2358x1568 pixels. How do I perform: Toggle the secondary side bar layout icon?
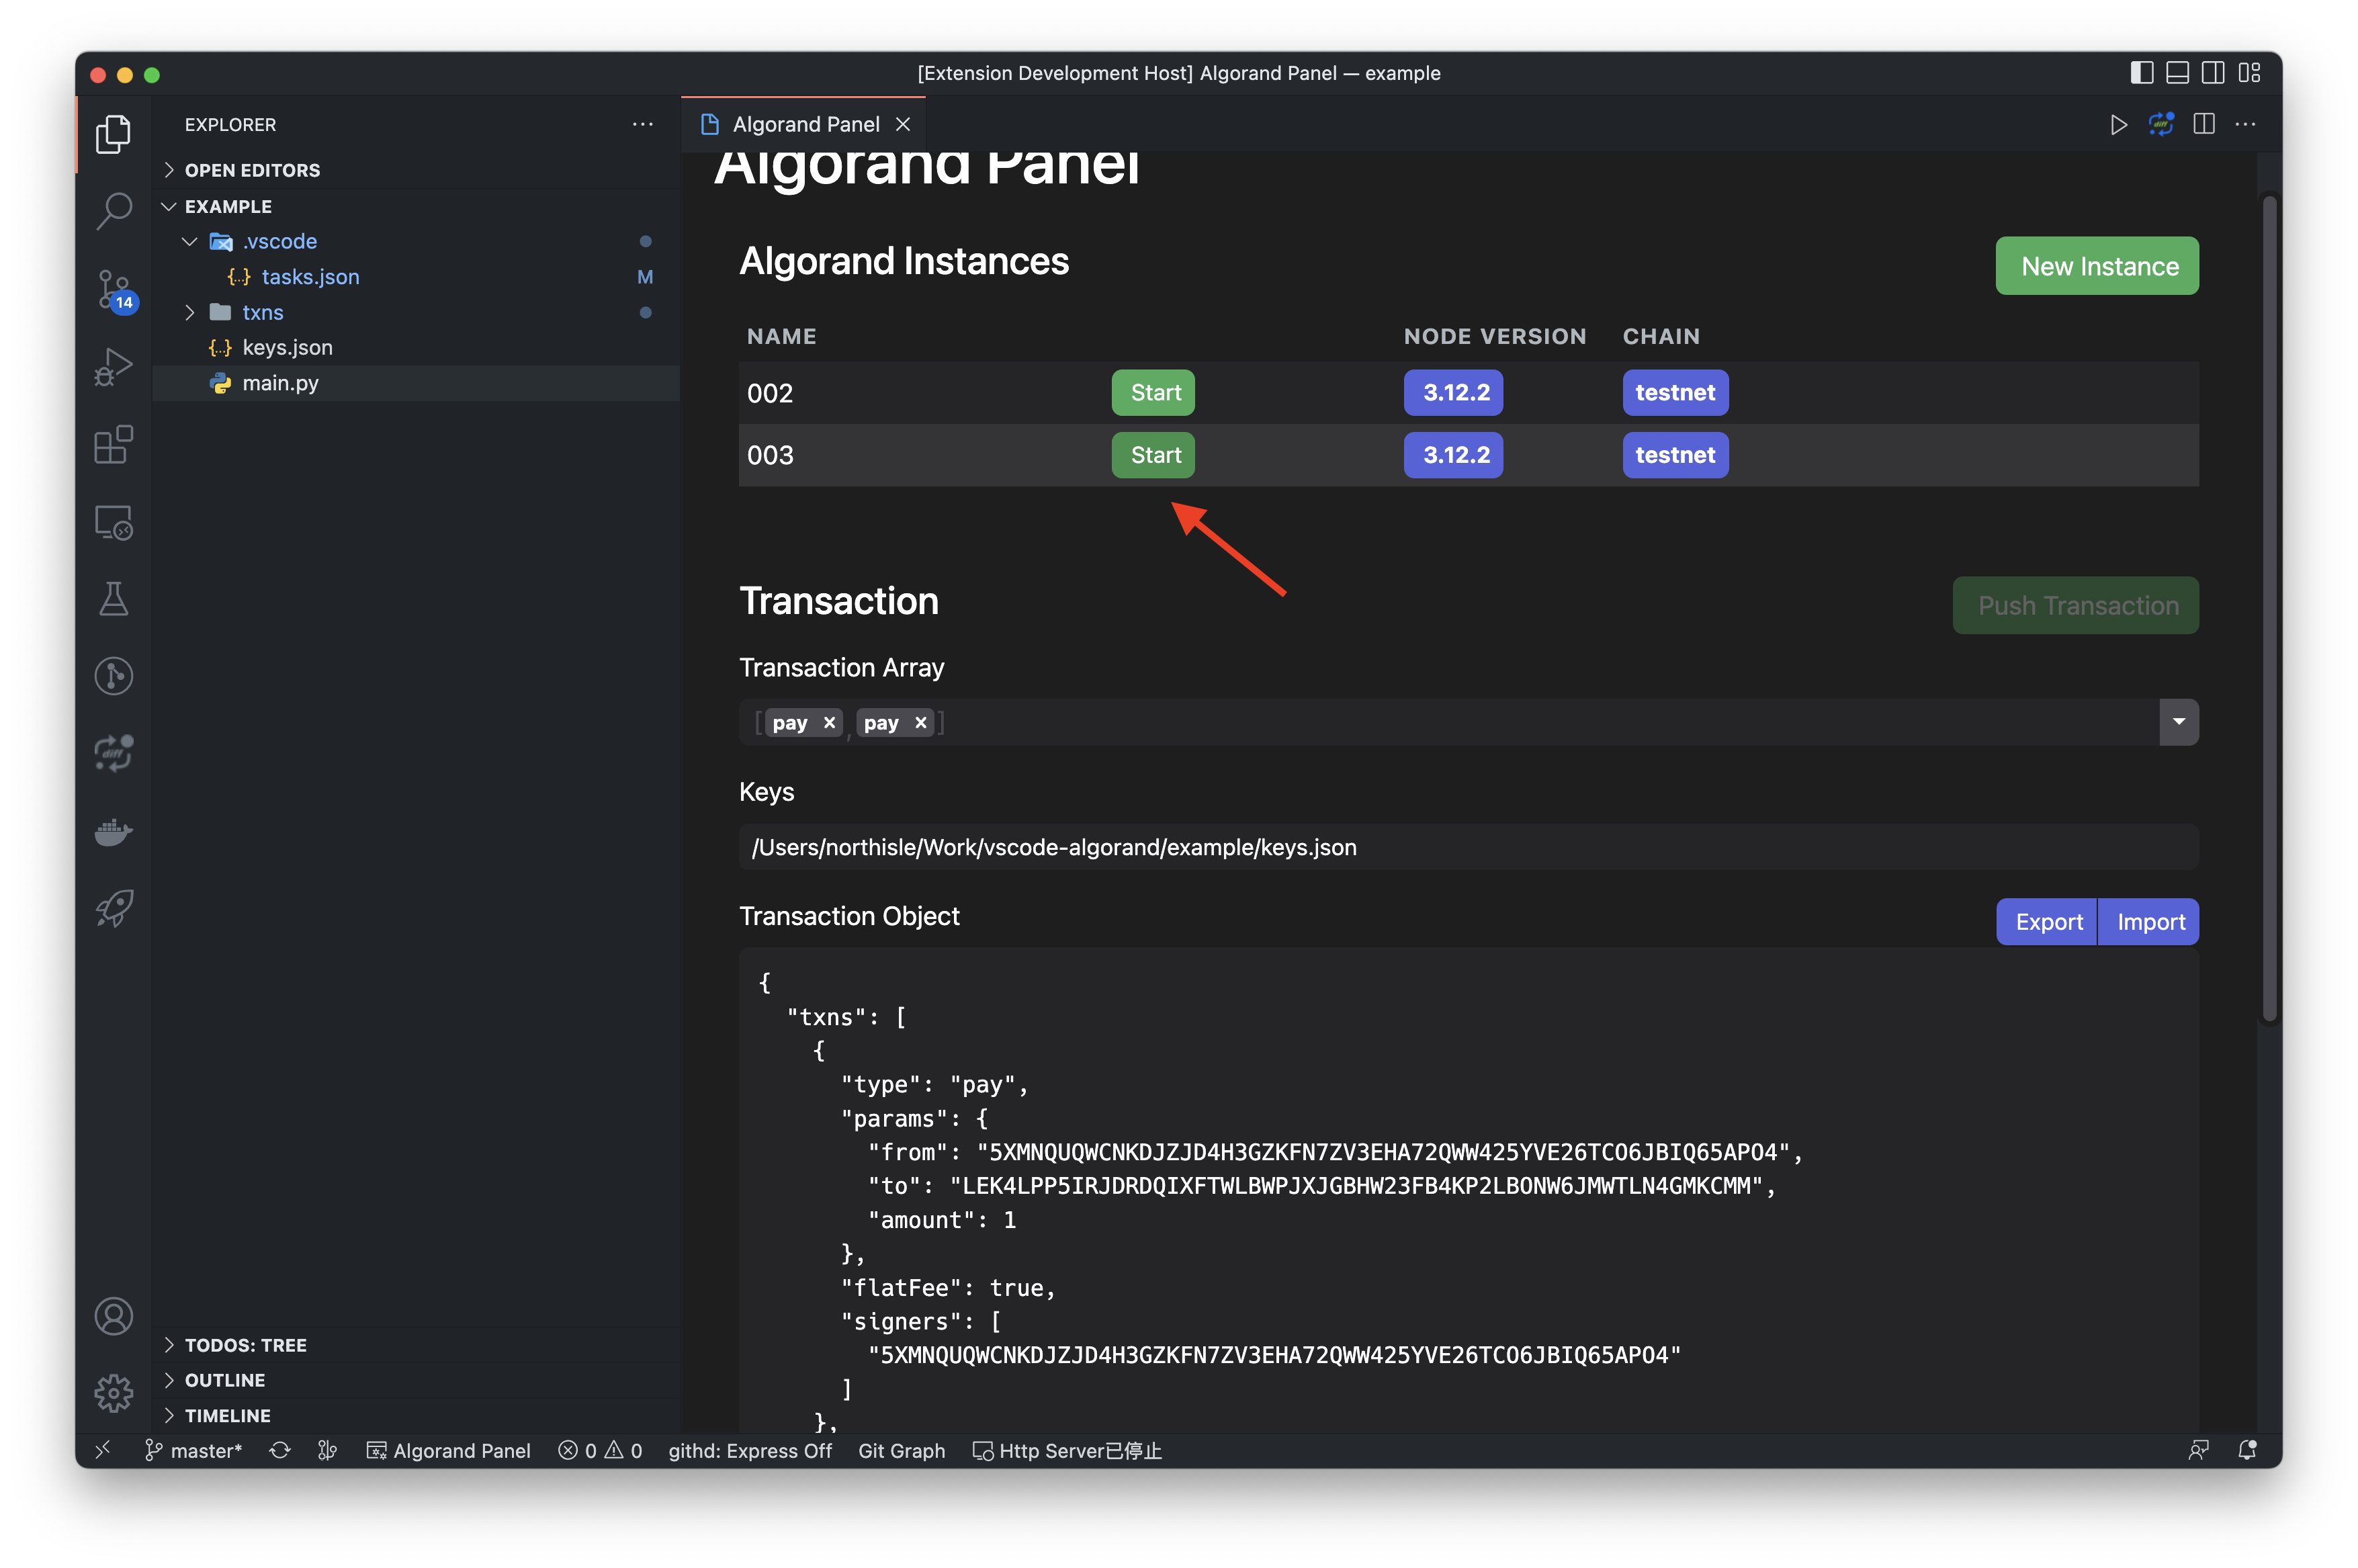2213,73
